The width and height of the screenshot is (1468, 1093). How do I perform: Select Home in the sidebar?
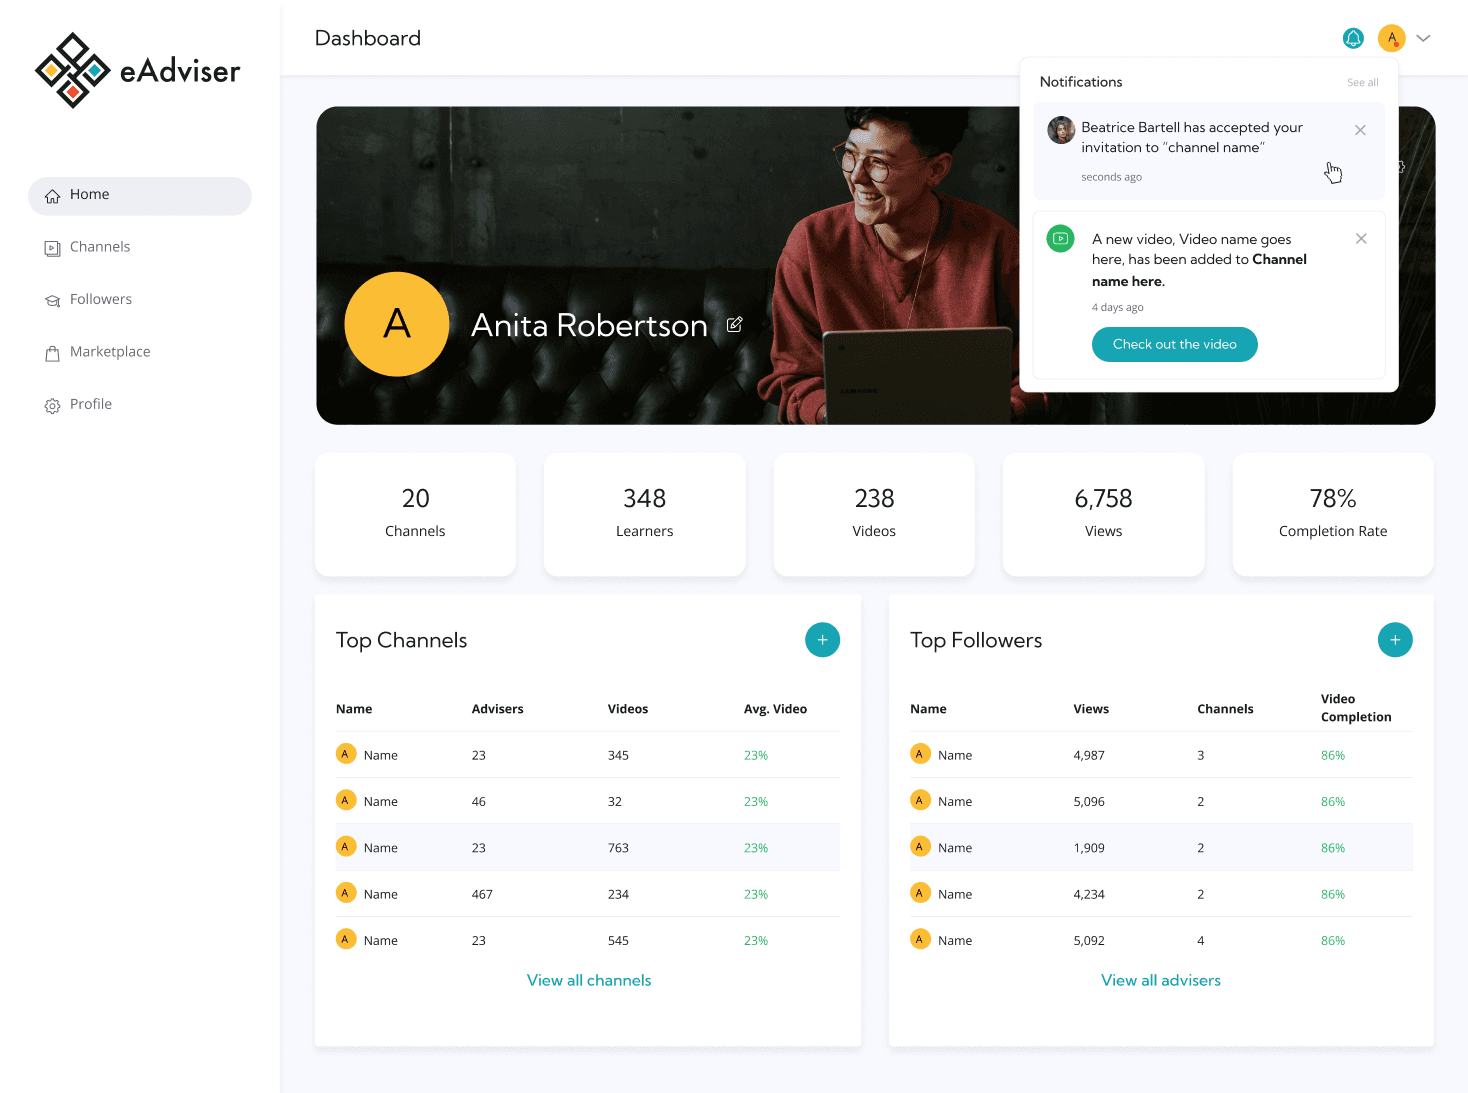(x=90, y=194)
